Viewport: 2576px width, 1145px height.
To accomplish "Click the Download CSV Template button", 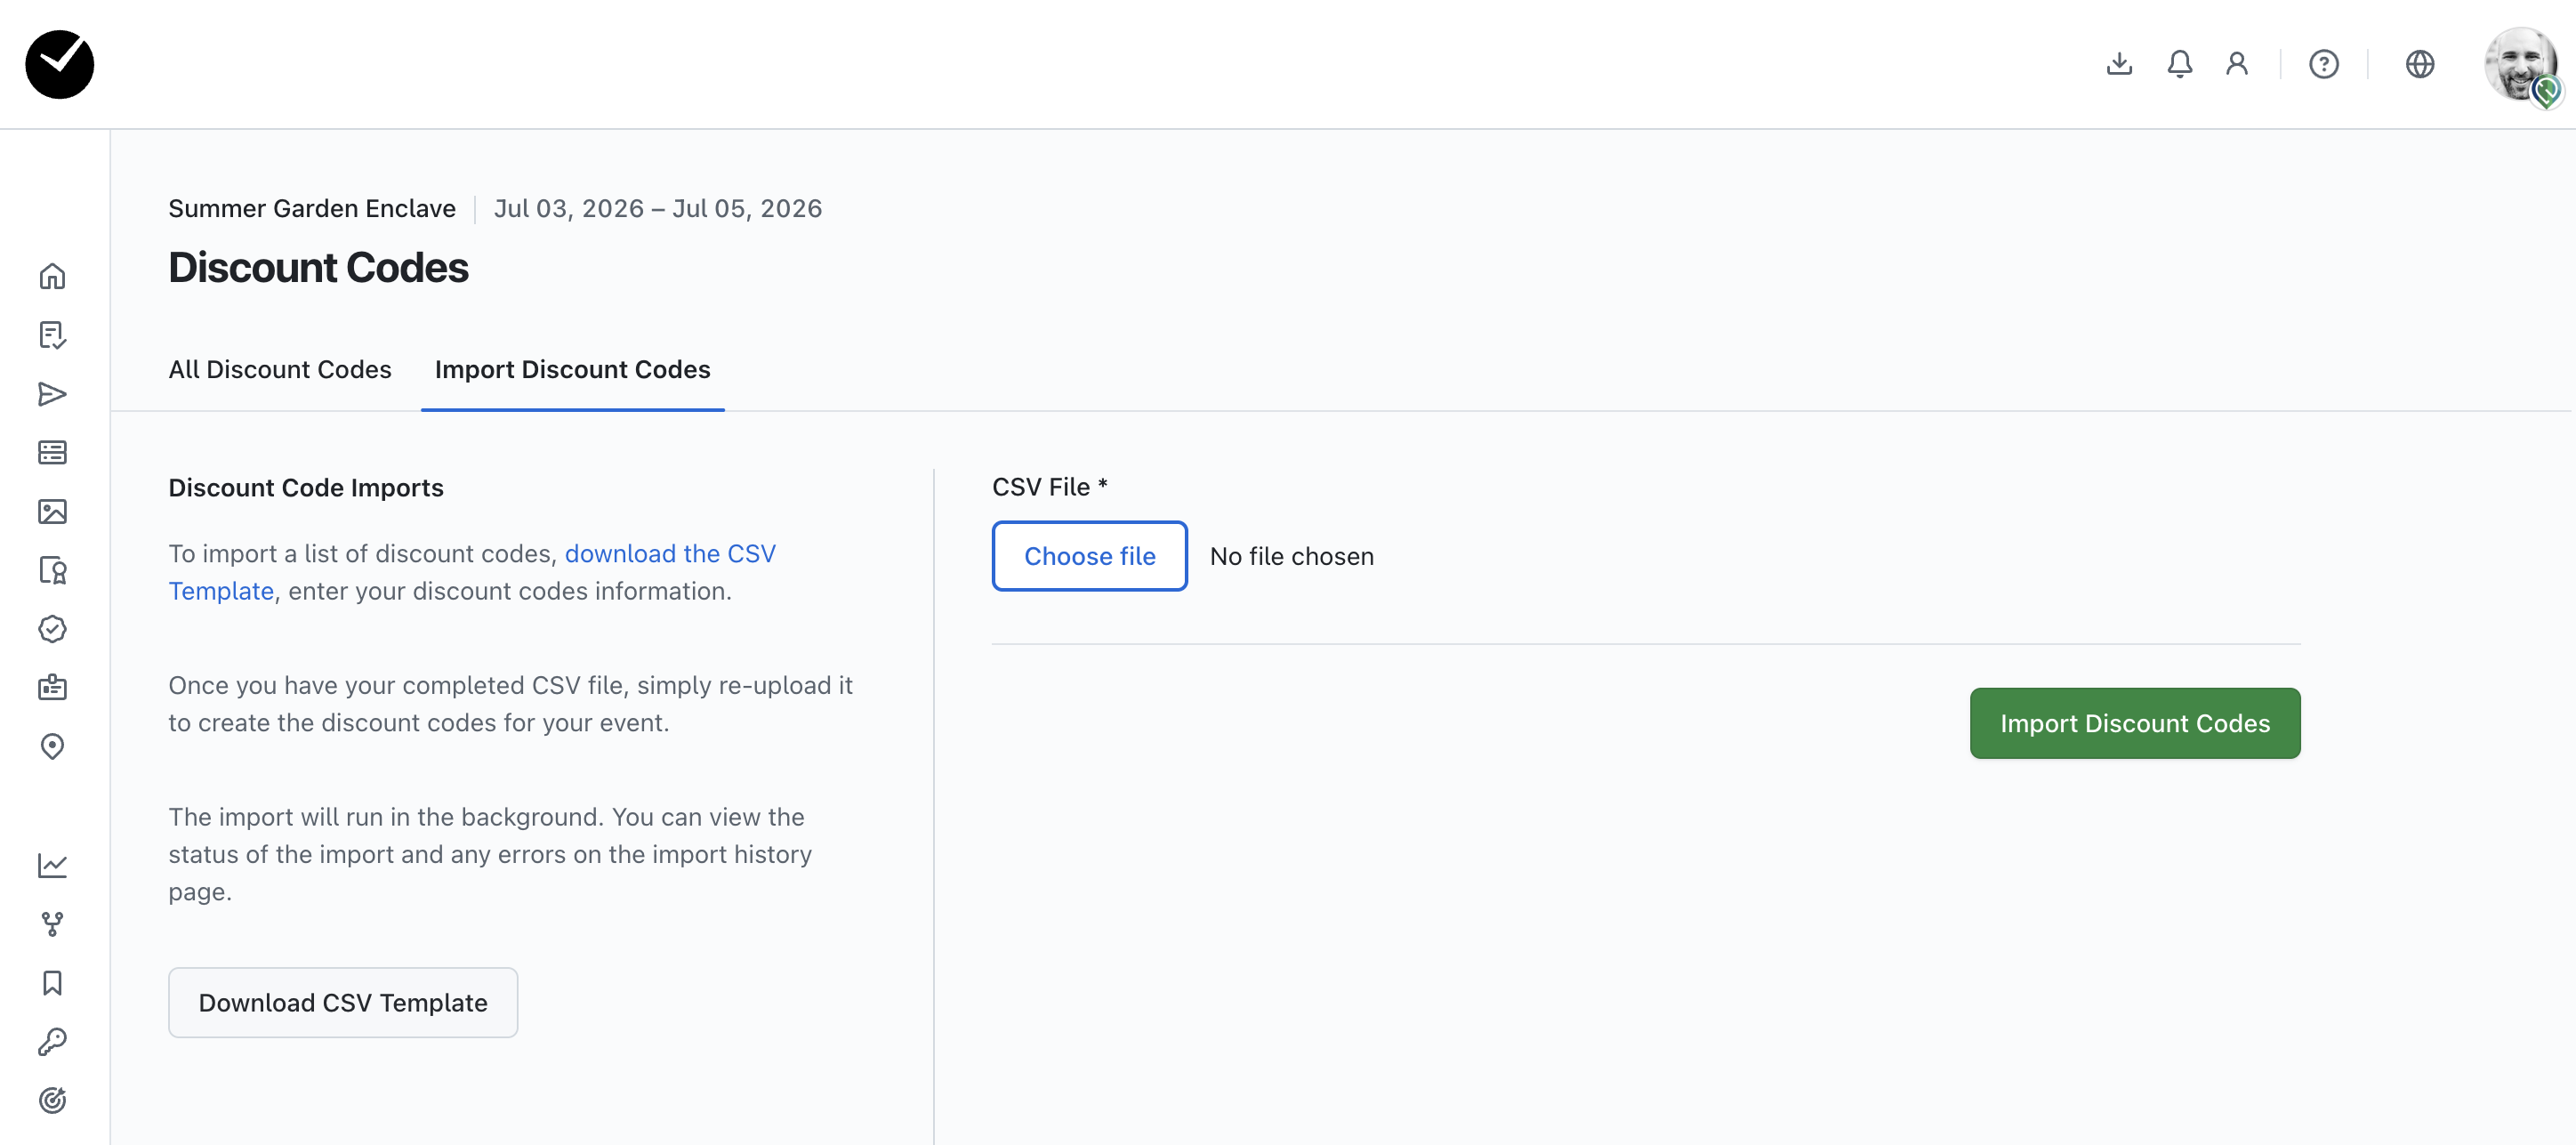I will pyautogui.click(x=343, y=1002).
